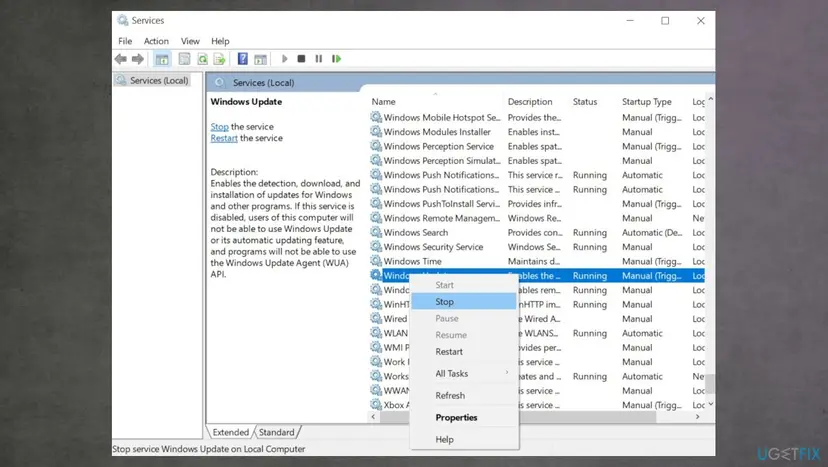Click the Export List toolbar icon
Image resolution: width=828 pixels, height=467 pixels.
(x=220, y=59)
